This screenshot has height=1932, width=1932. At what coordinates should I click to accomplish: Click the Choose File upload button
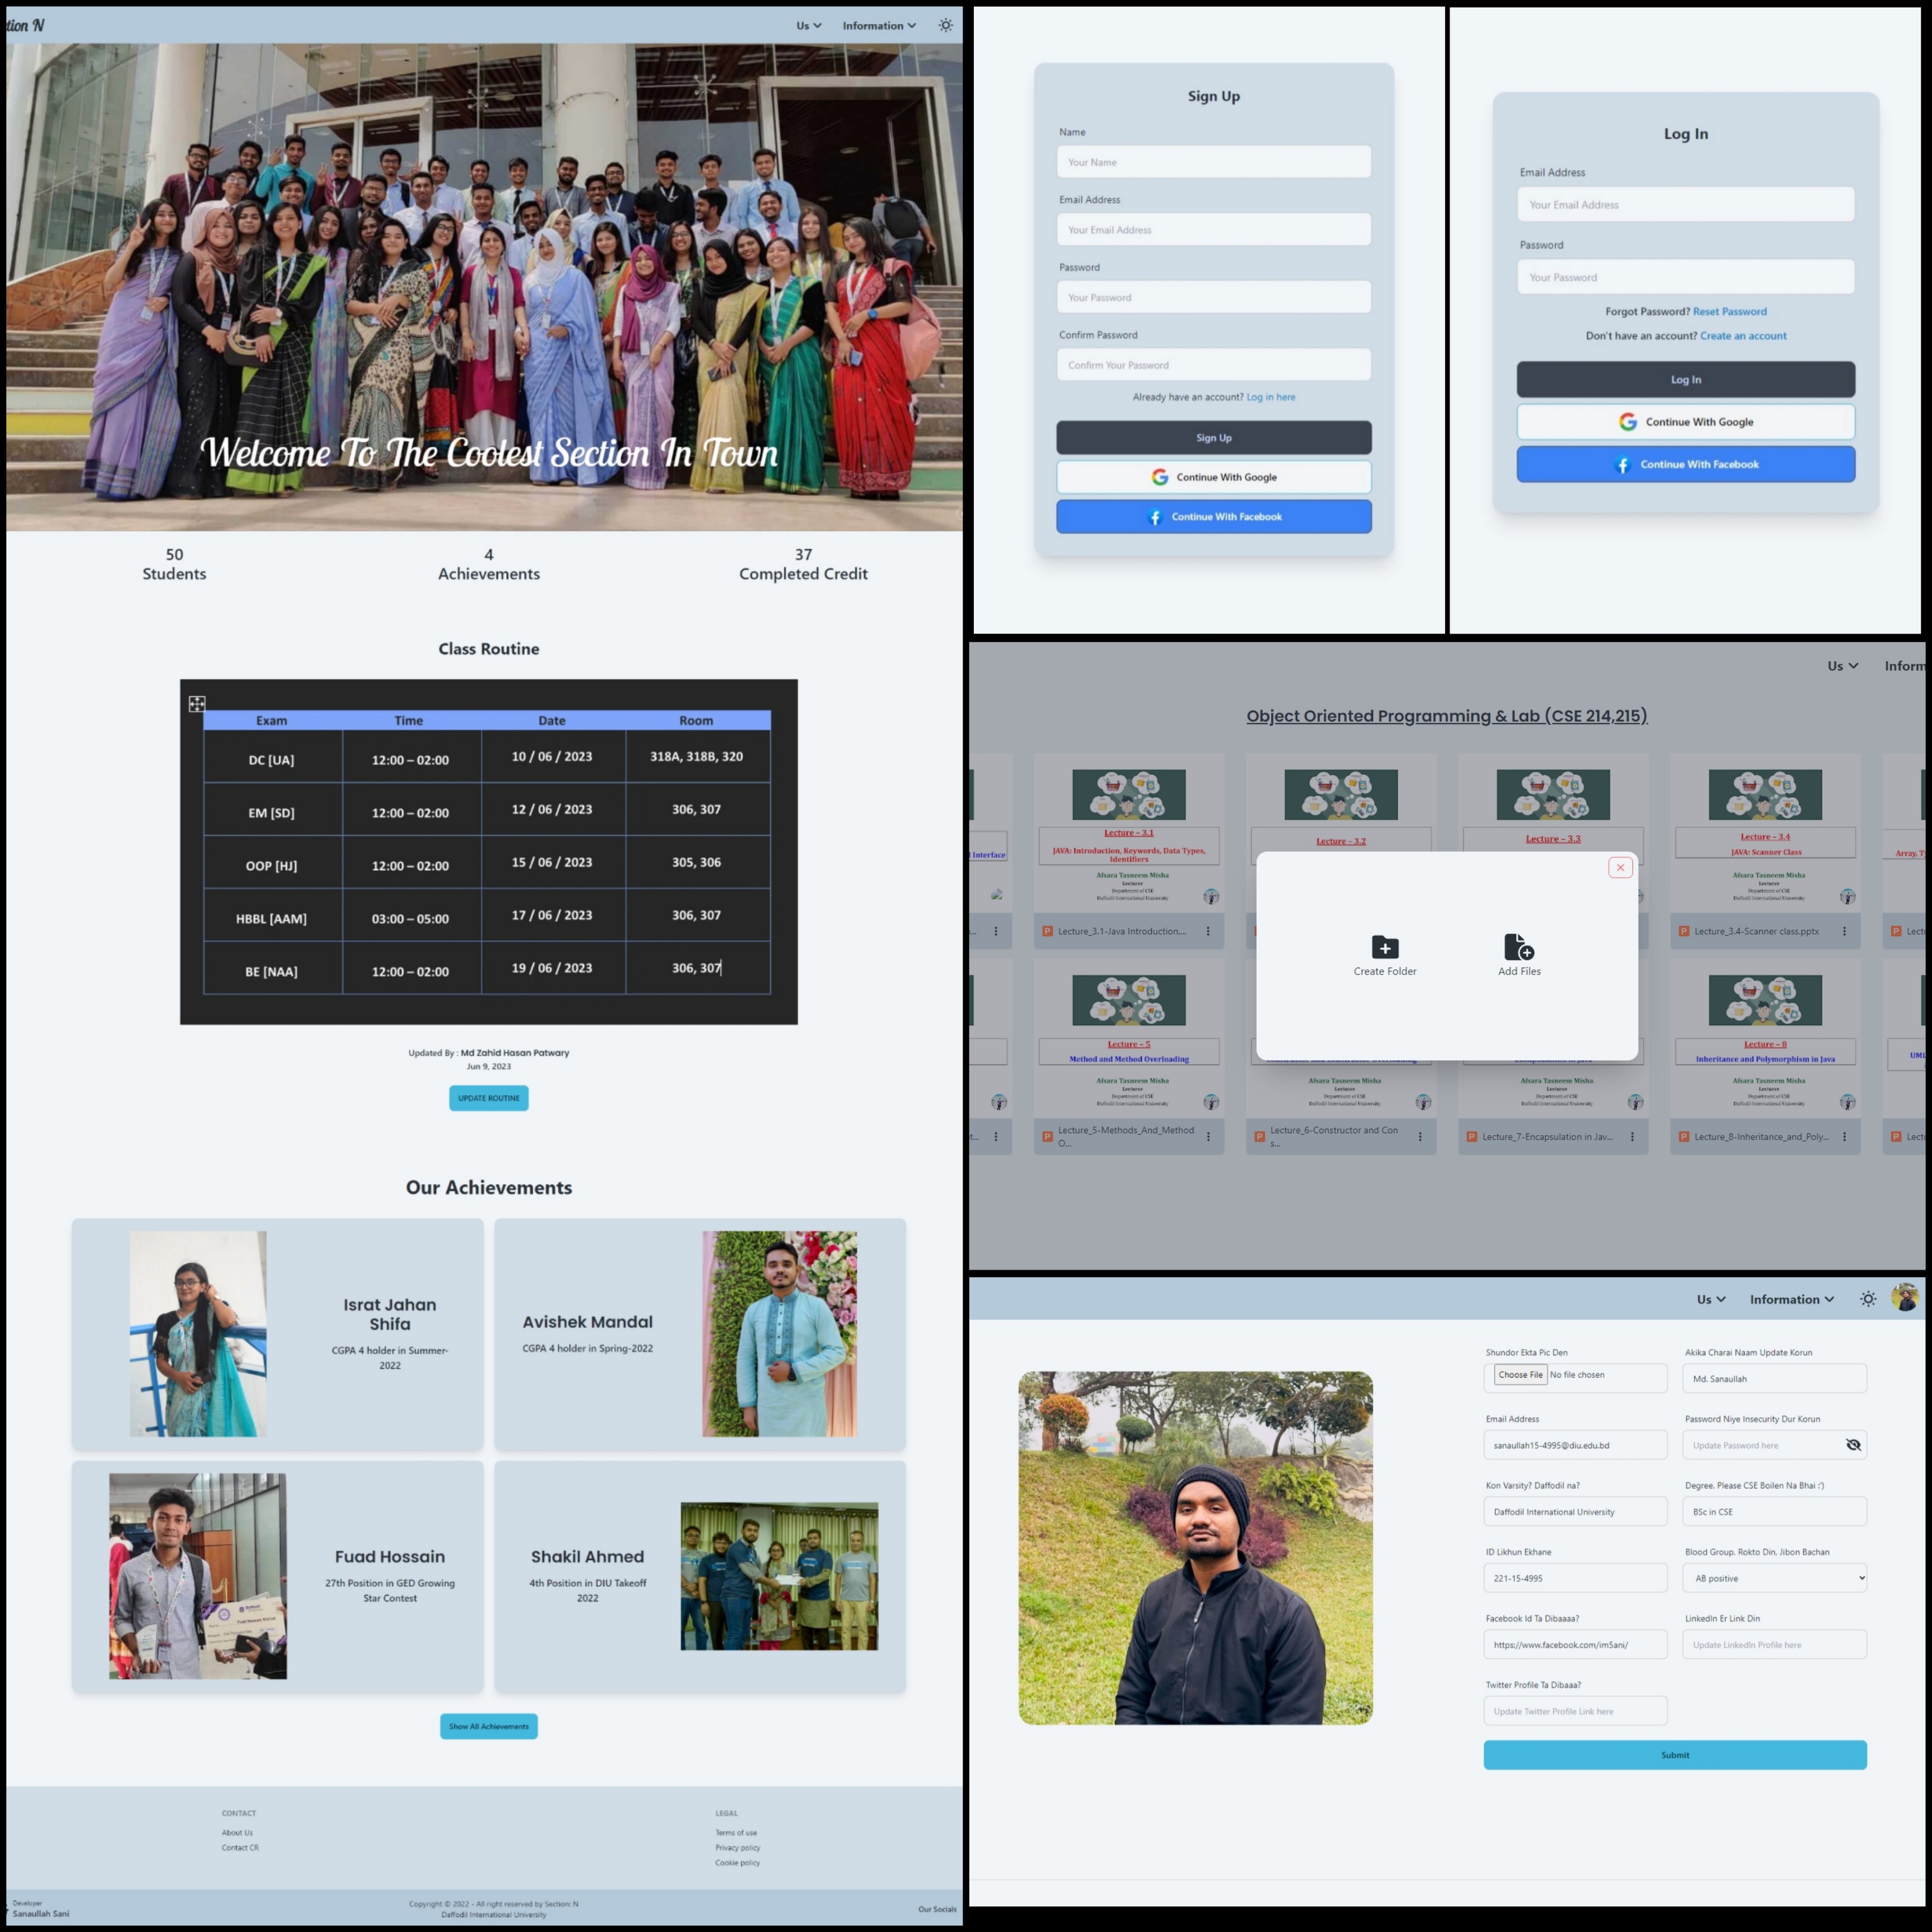1520,1375
